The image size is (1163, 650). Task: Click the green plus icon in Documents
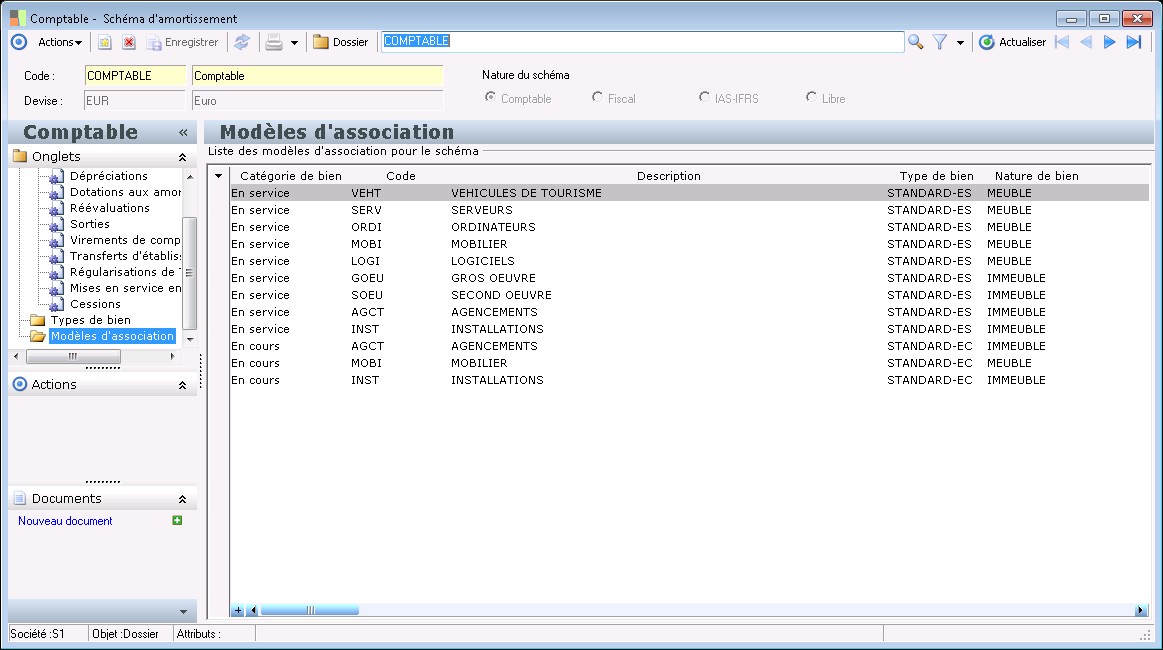(x=177, y=520)
